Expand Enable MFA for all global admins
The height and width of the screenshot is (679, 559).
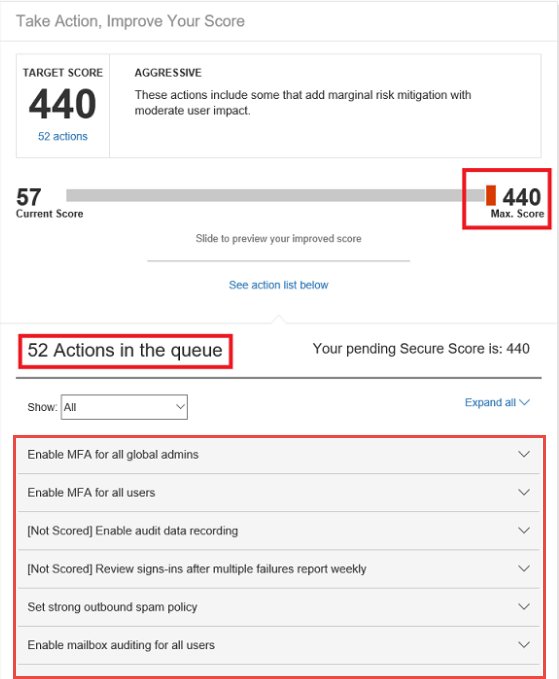pos(278,454)
